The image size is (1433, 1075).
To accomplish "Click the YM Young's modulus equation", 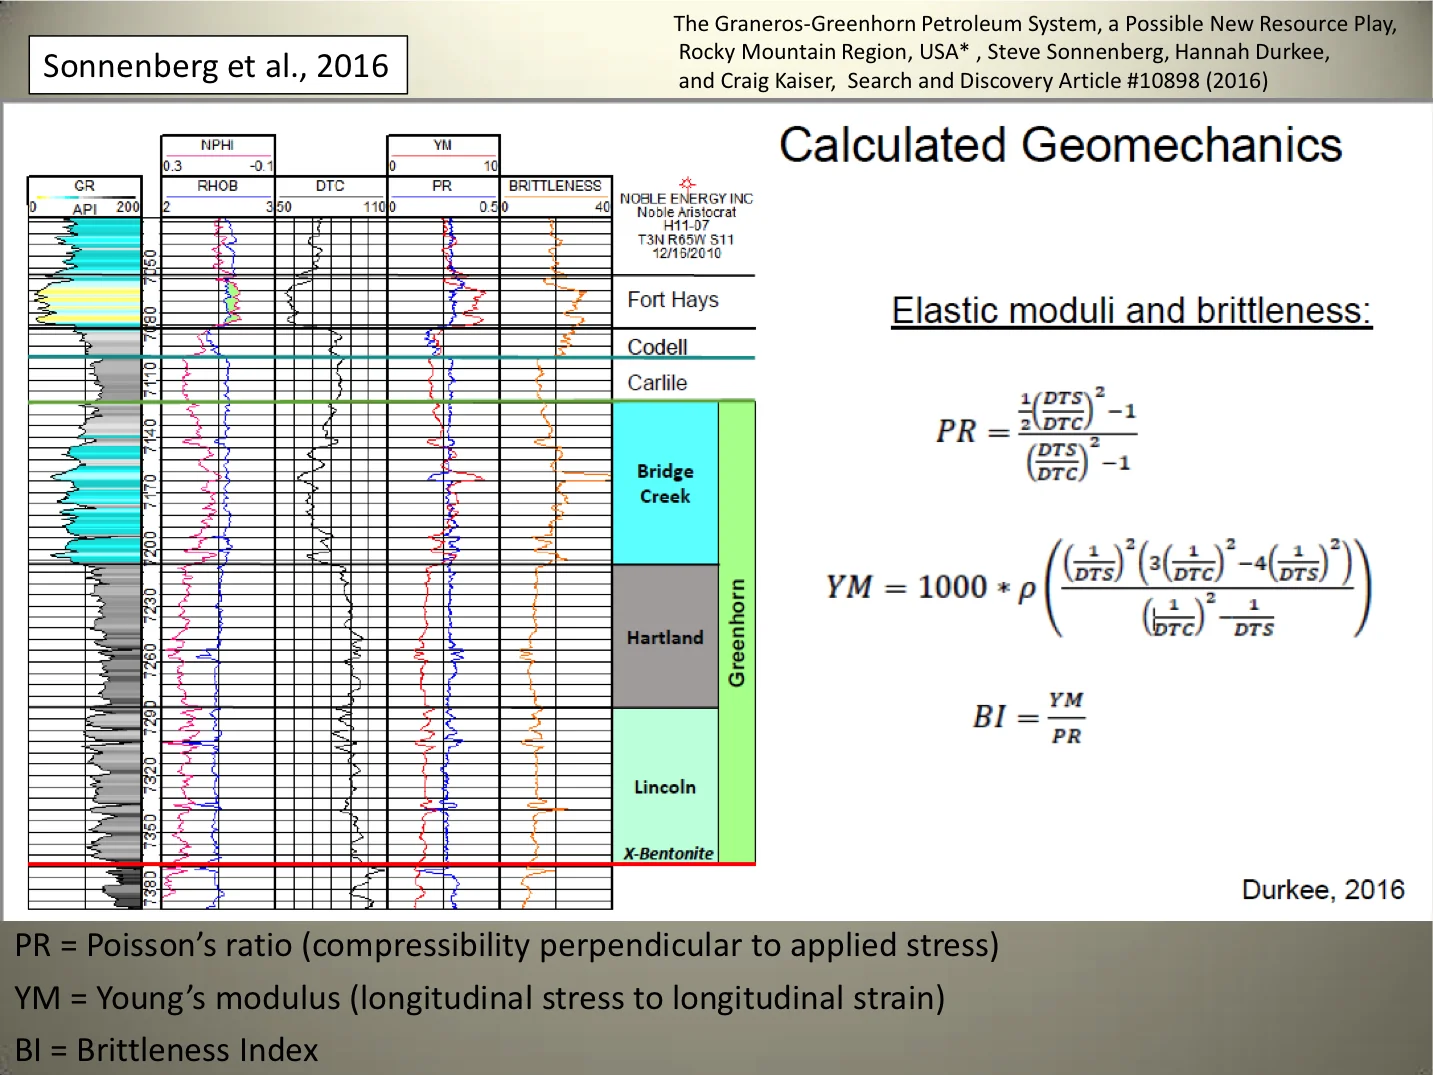I will (1098, 588).
